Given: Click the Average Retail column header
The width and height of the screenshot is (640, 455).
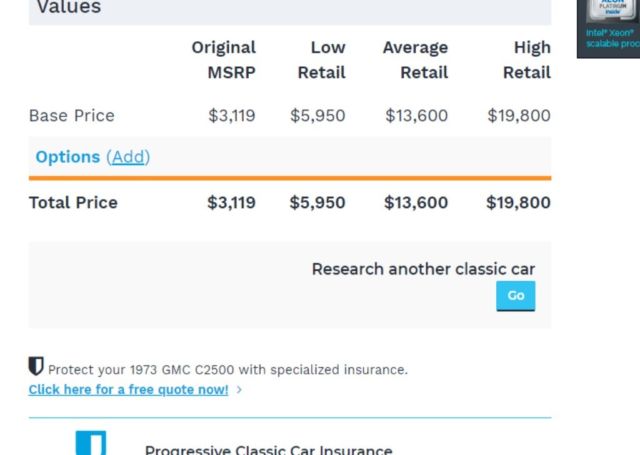Looking at the screenshot, I should [x=416, y=60].
